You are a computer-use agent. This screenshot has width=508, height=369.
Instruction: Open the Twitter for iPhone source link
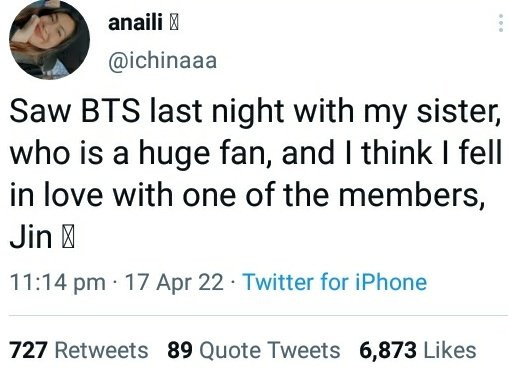pos(335,282)
